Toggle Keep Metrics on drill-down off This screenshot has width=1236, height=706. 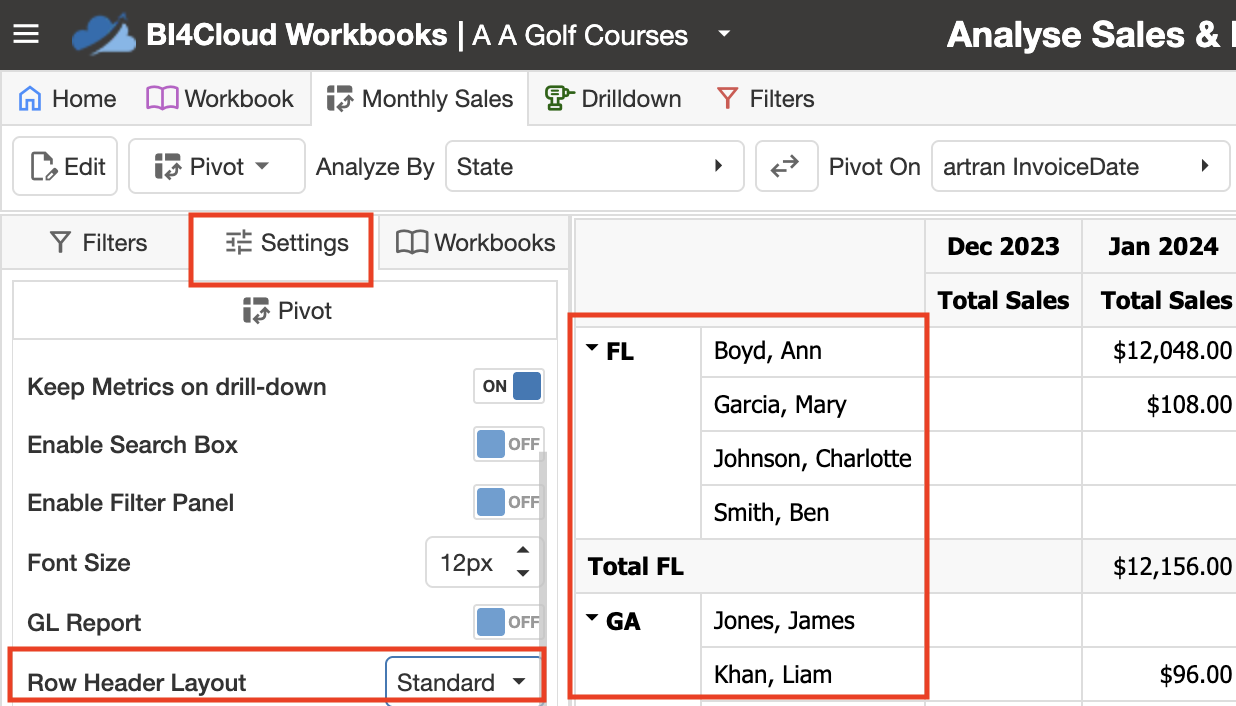tap(509, 387)
